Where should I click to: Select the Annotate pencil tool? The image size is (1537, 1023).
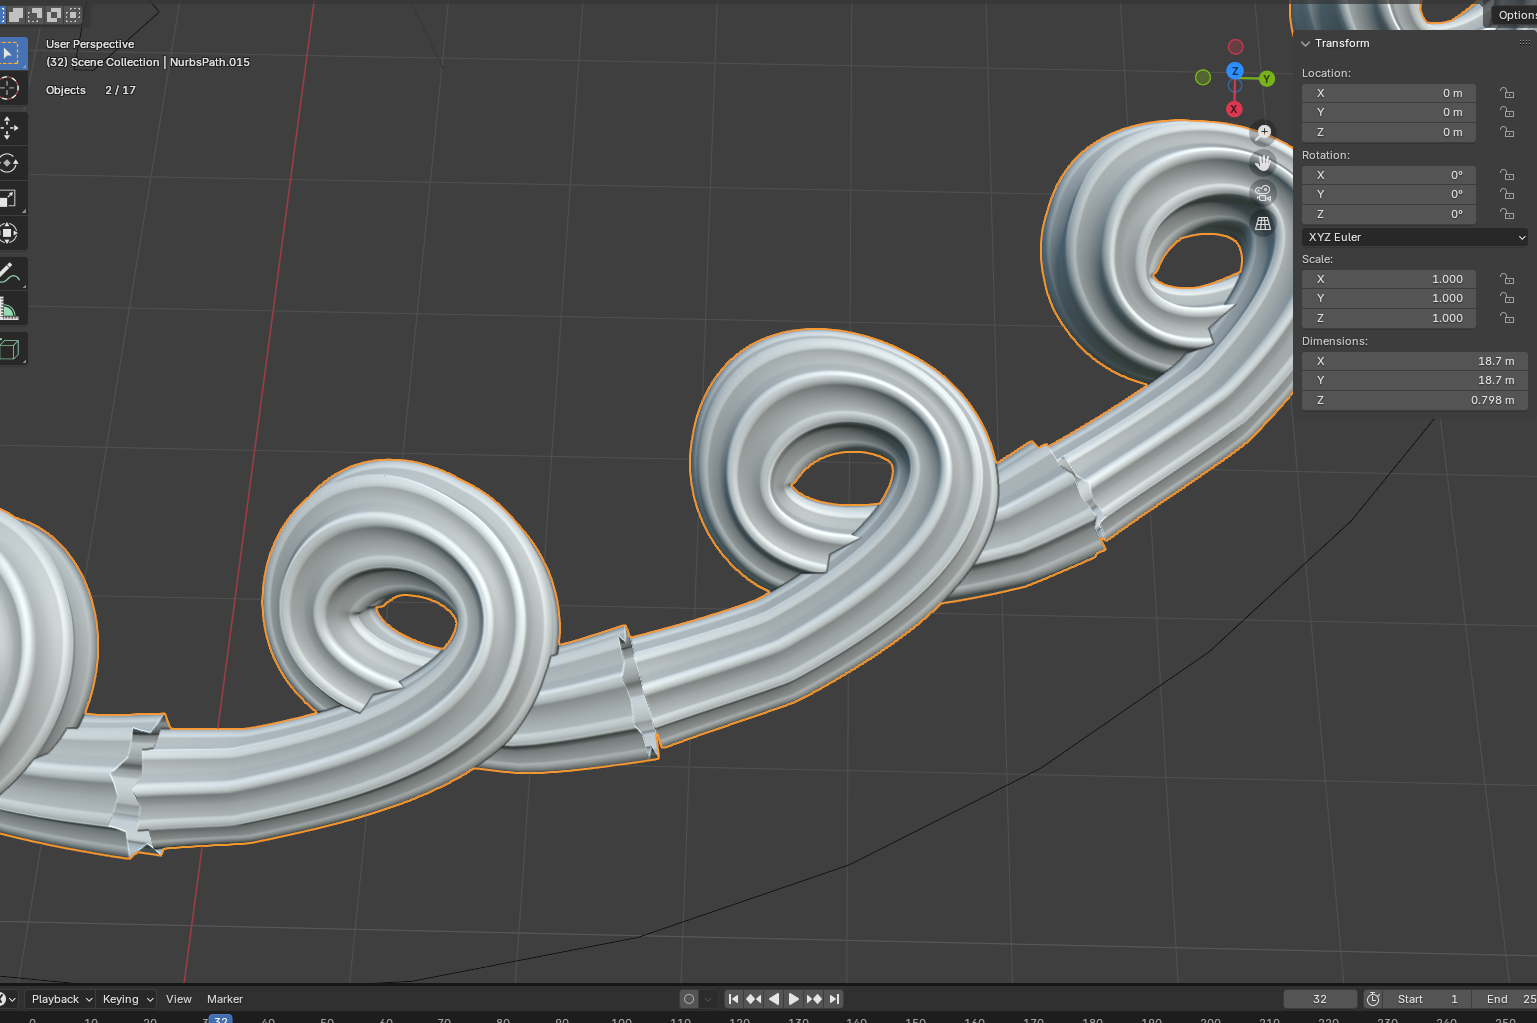[9, 273]
